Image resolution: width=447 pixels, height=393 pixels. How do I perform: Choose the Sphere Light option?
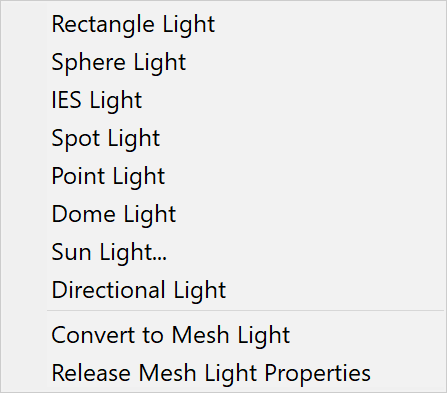[x=223, y=62]
